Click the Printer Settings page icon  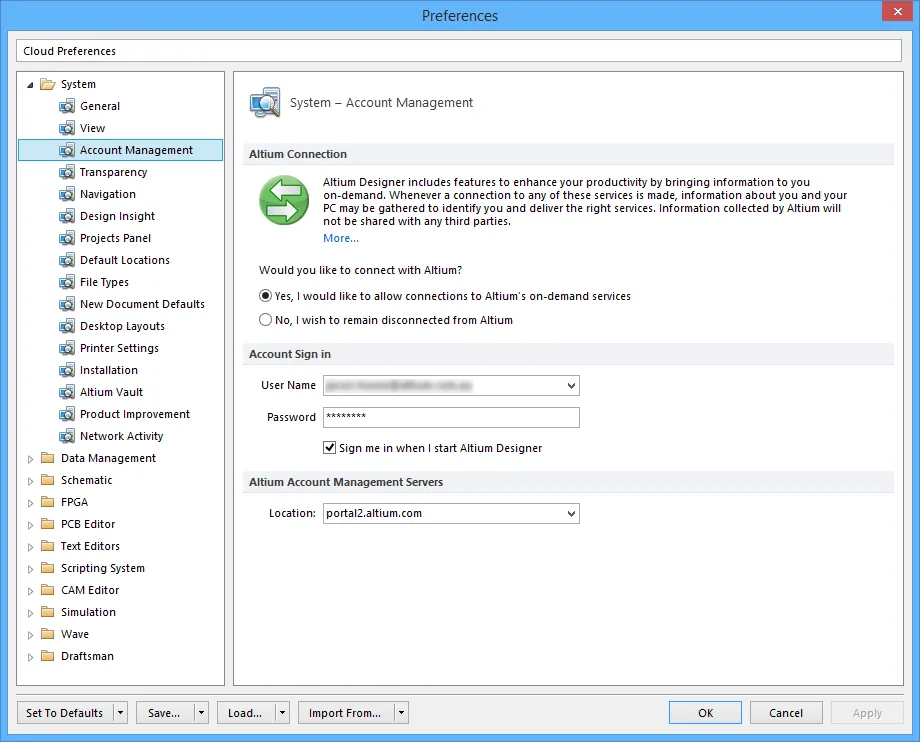67,348
